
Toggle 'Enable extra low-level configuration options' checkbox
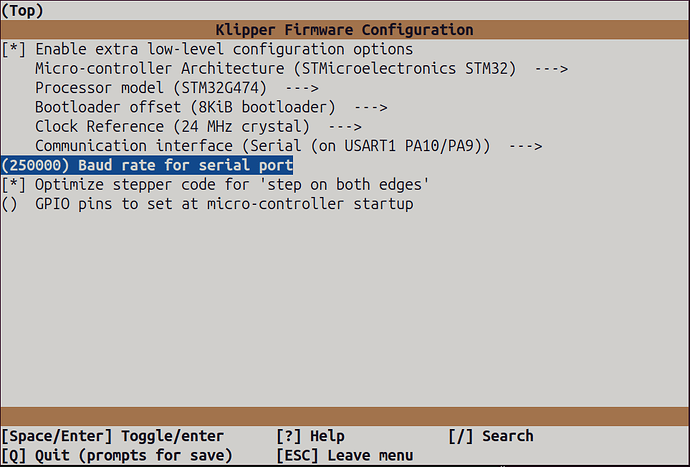pyautogui.click(x=14, y=49)
